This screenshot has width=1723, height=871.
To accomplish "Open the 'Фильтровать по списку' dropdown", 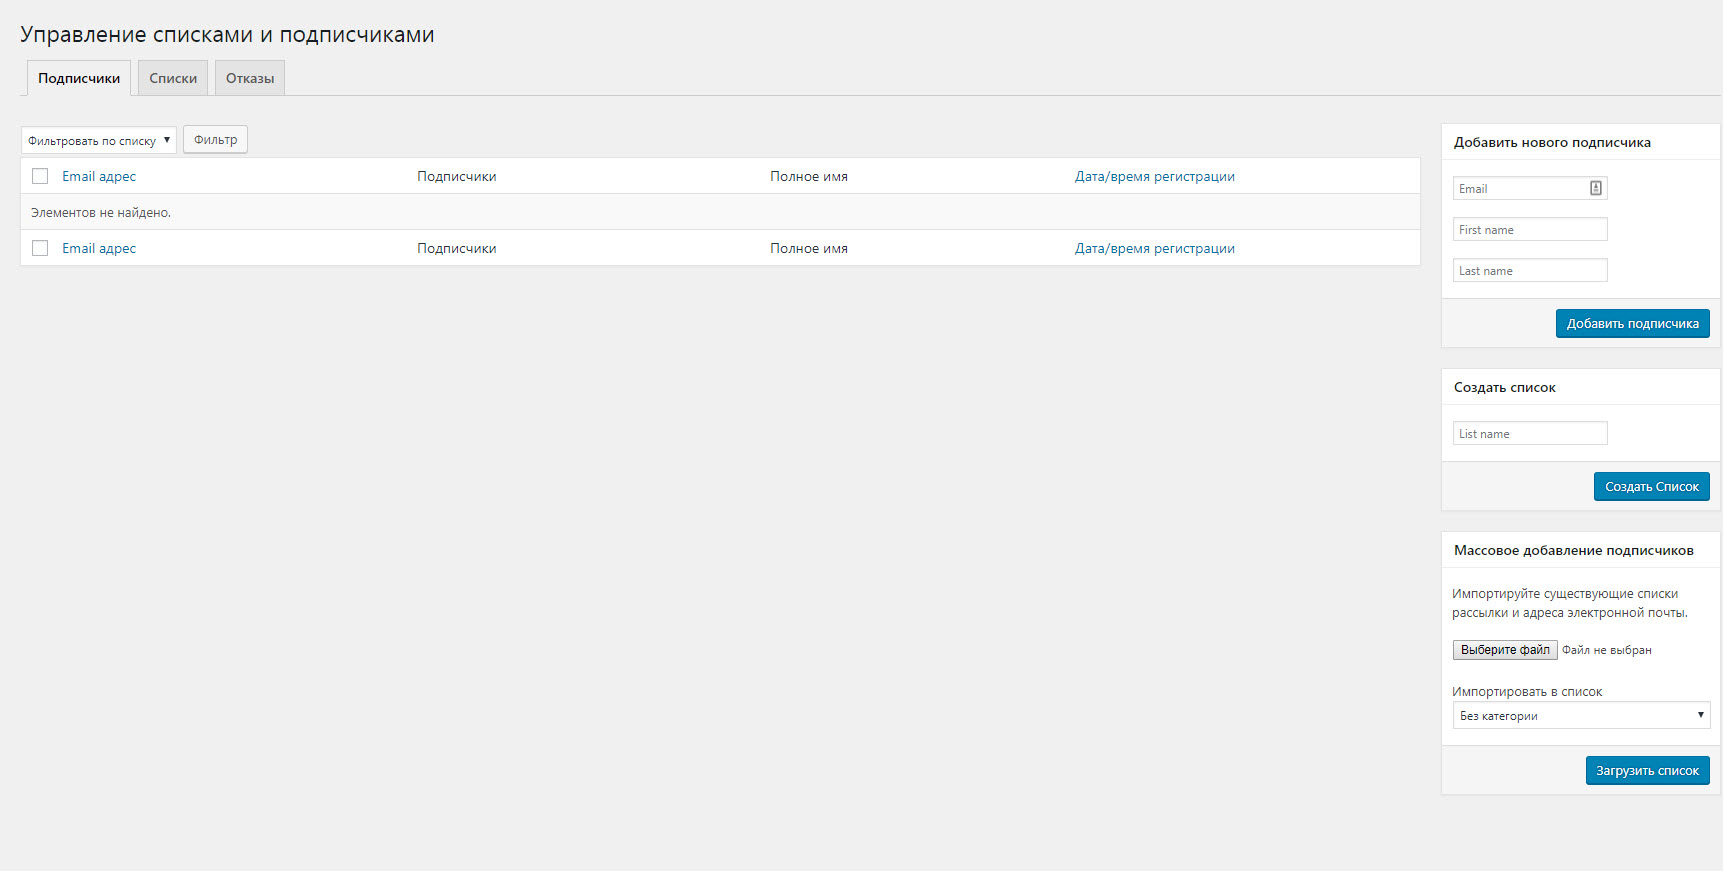I will [98, 140].
